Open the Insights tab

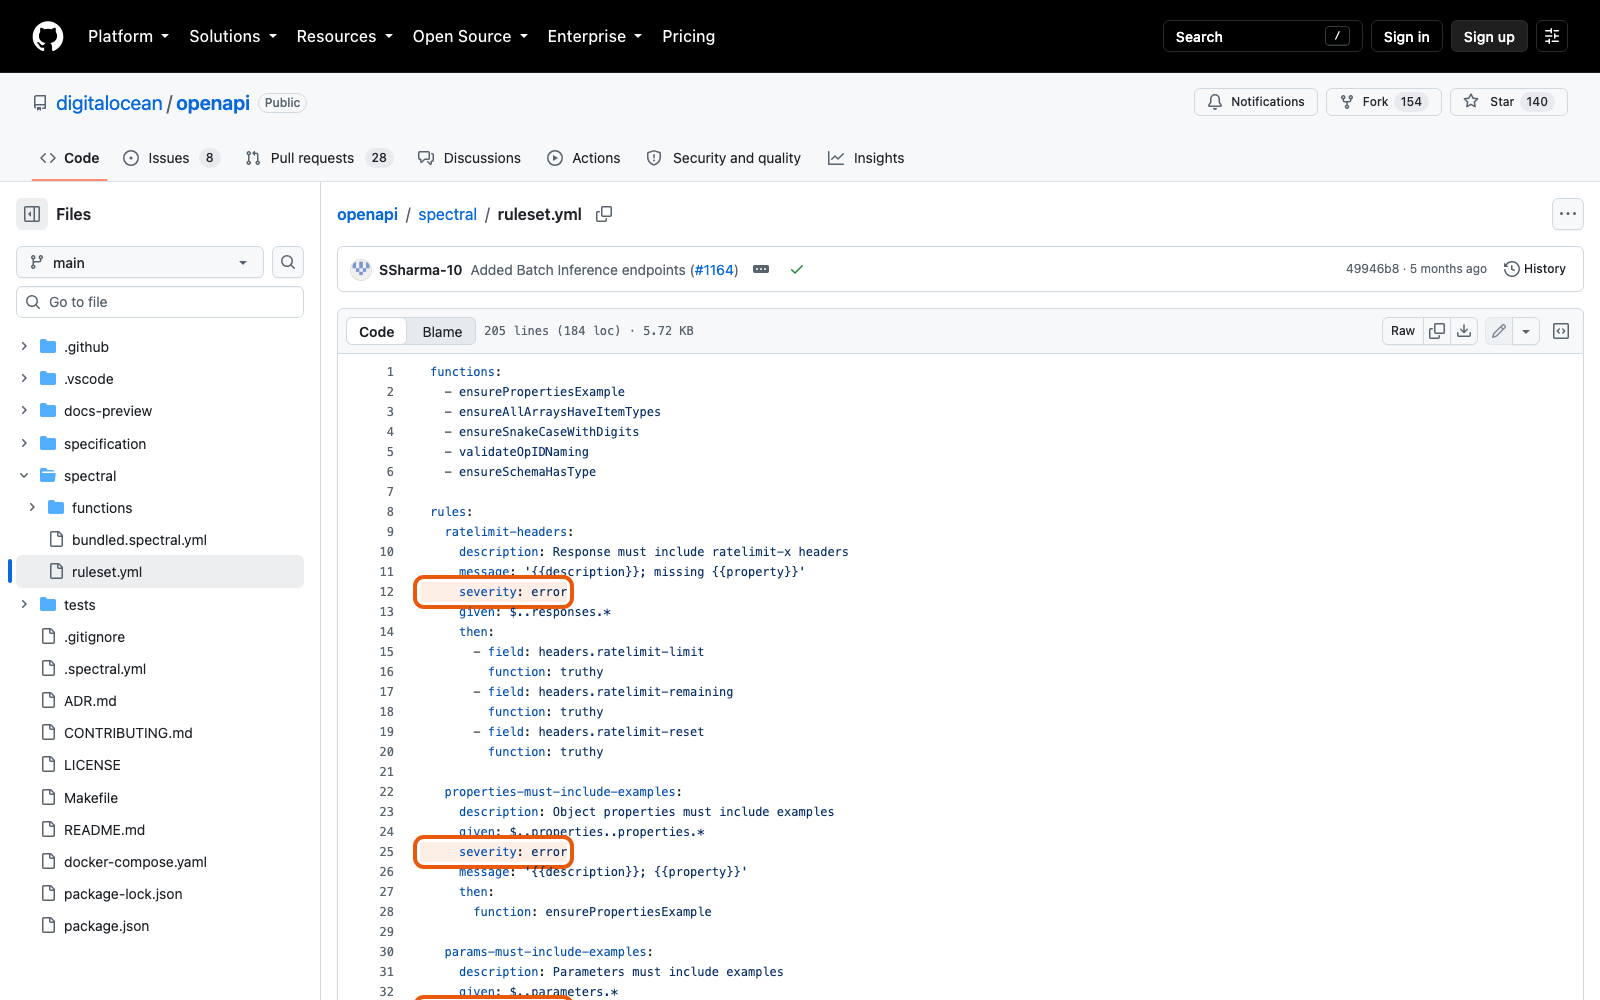tap(866, 158)
